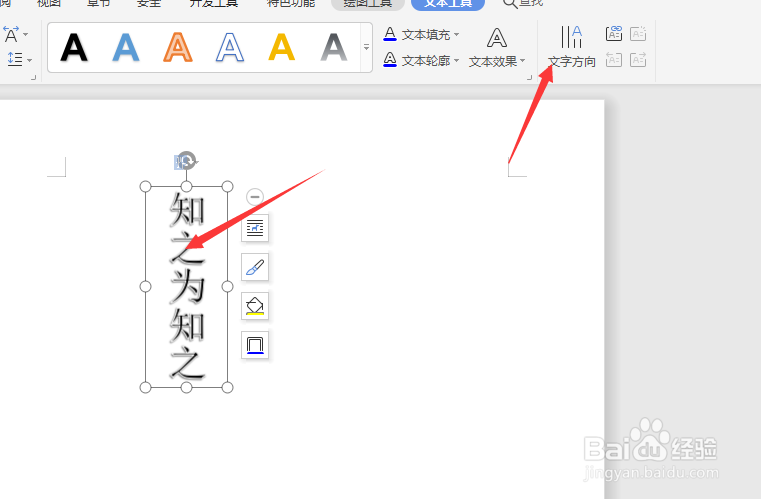Open the layout options floating icon
Screen dimensions: 761x499
click(255, 228)
